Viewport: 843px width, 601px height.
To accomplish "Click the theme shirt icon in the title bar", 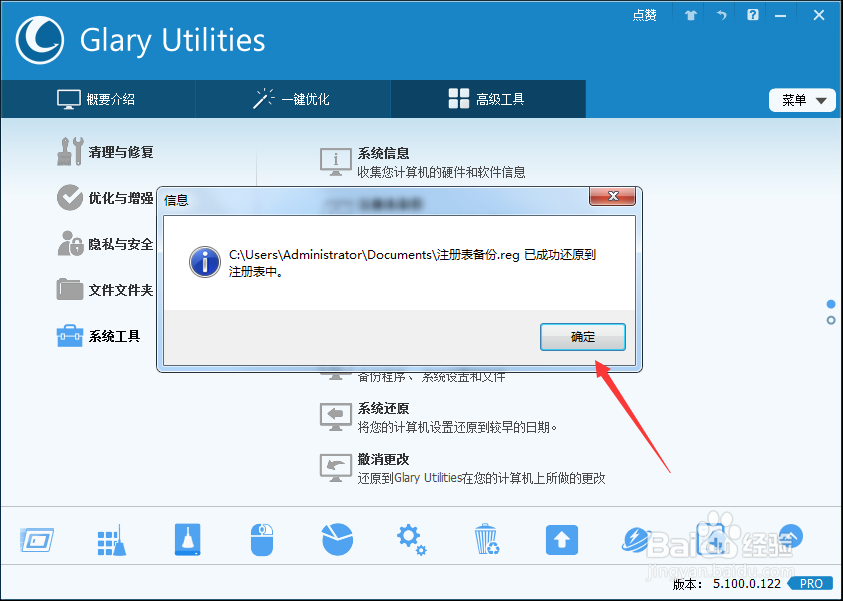I will pyautogui.click(x=689, y=15).
